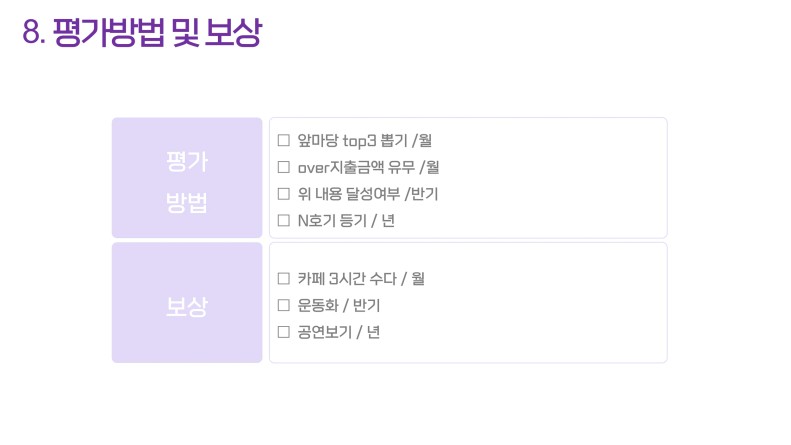Image resolution: width=791 pixels, height=445 pixels.
Task: Click the number 8. in the title
Action: click(x=34, y=33)
